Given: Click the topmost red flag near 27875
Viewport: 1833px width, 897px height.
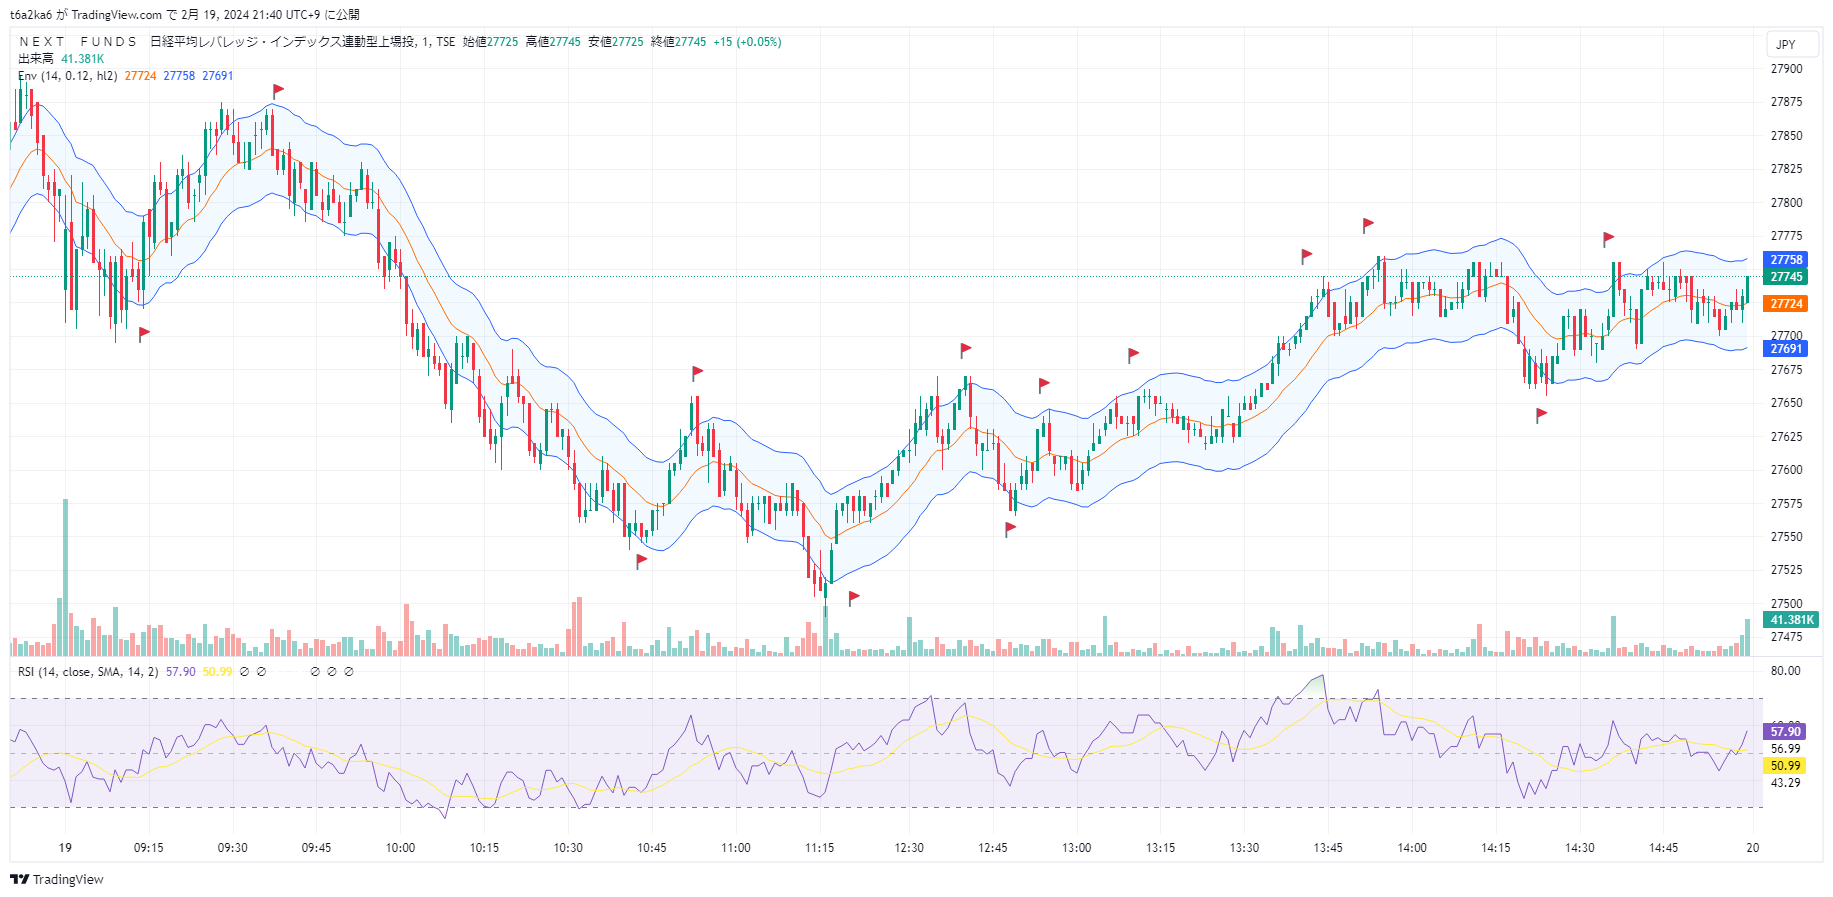Looking at the screenshot, I should 278,90.
